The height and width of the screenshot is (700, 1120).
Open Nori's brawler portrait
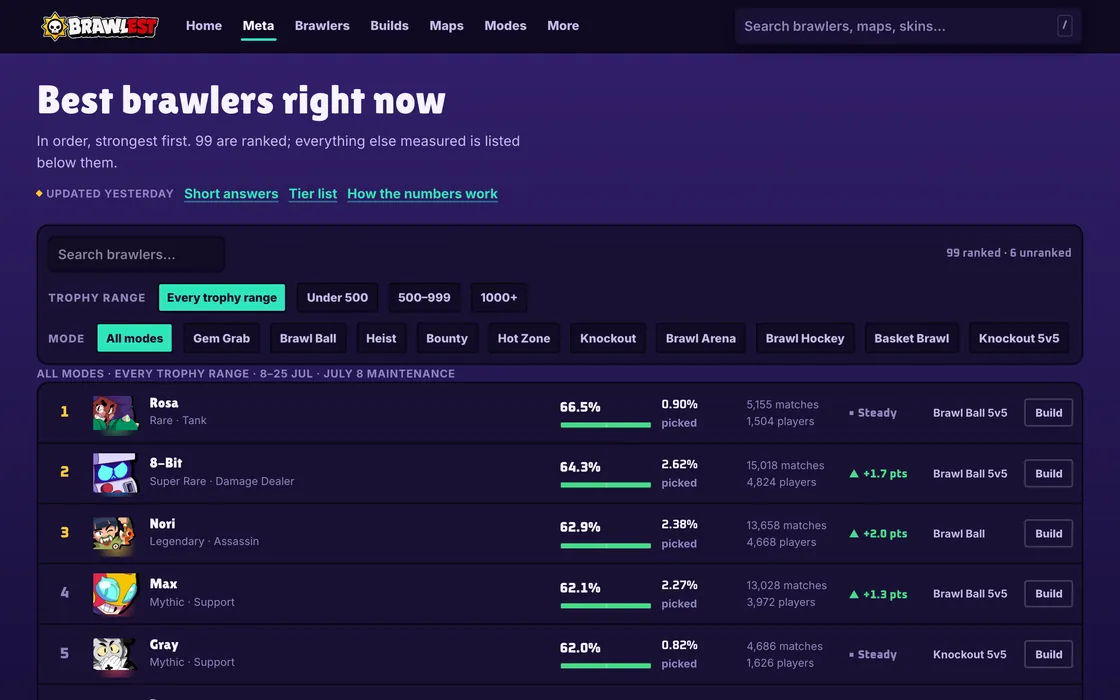coord(115,533)
